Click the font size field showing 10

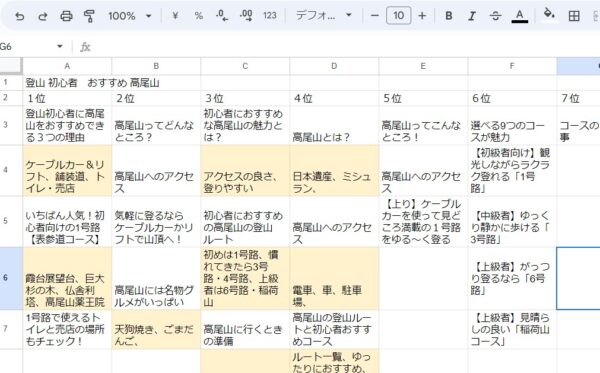(x=398, y=16)
